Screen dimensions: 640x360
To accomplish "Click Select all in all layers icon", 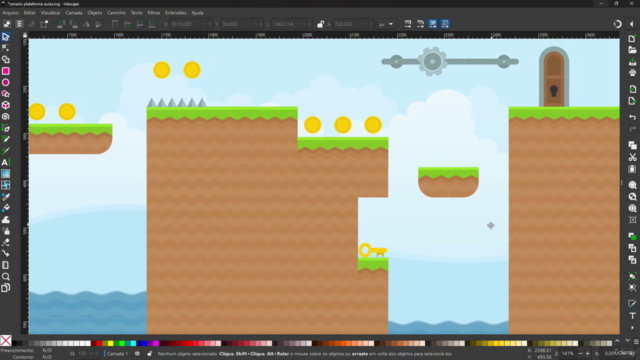I will coord(19,24).
